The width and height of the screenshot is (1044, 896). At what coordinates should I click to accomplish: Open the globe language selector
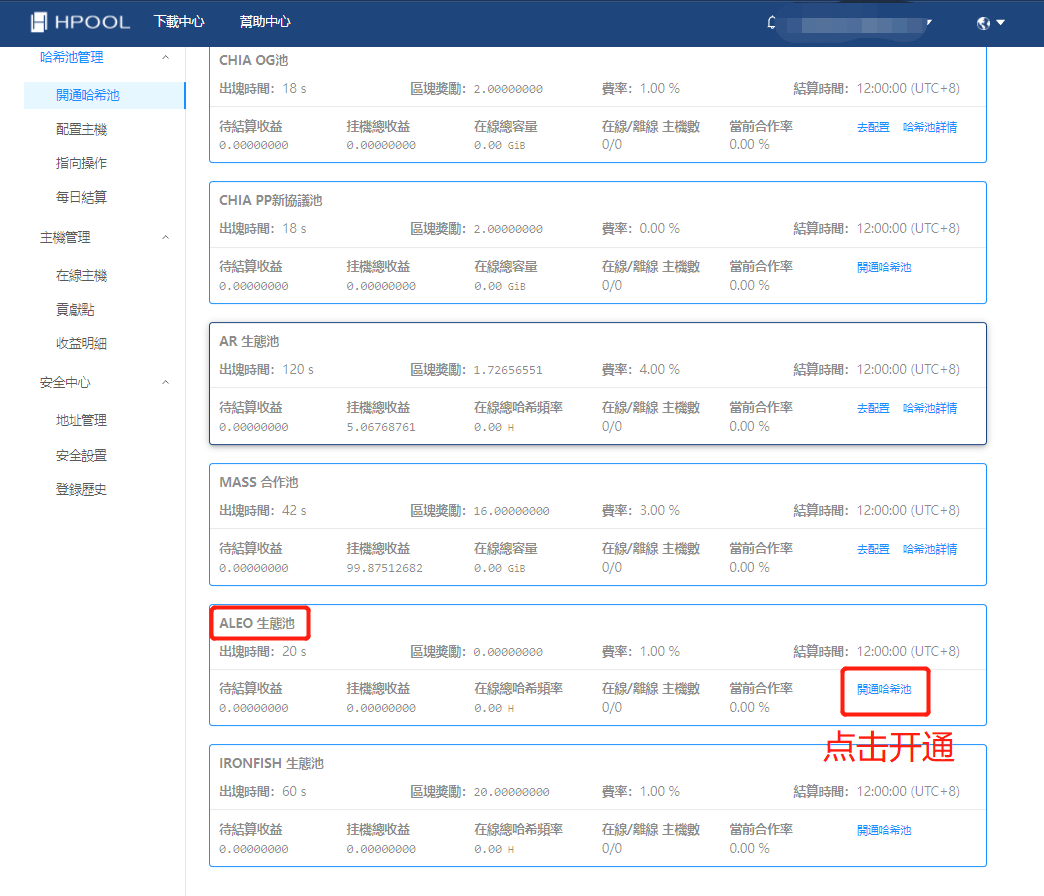tap(990, 23)
